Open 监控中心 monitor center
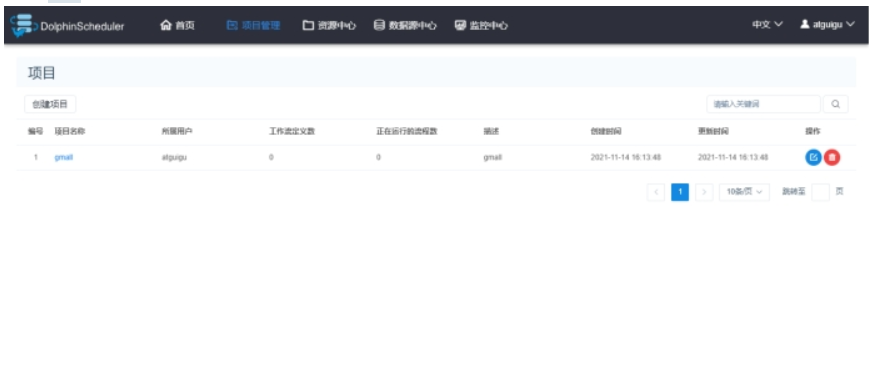This screenshot has width=870, height=390. pos(481,26)
